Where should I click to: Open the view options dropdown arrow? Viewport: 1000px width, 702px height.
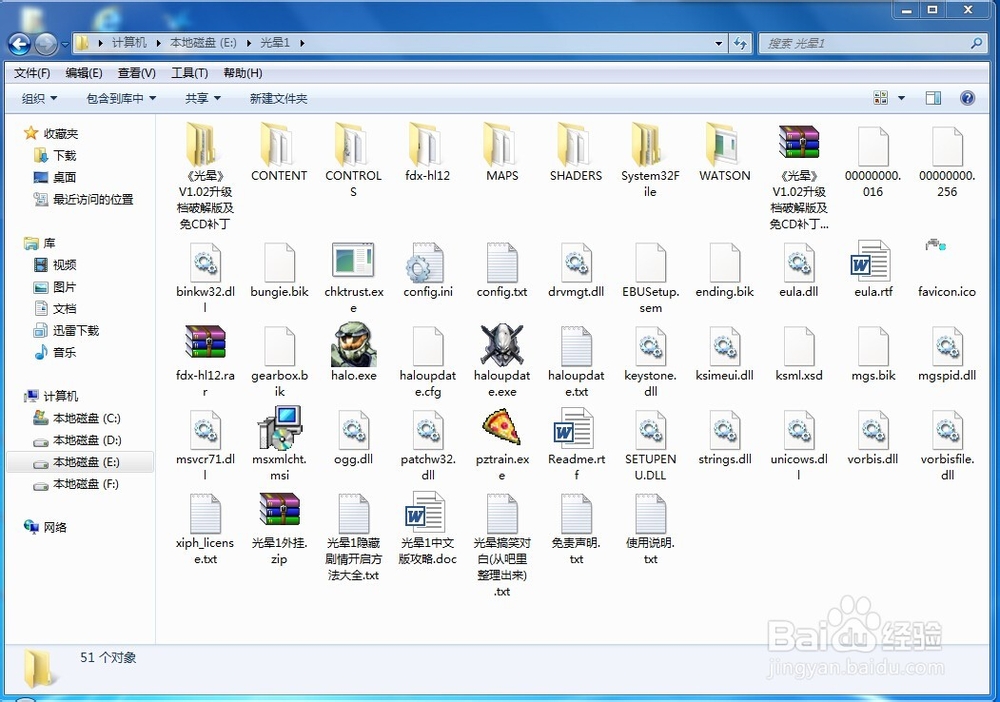(901, 98)
